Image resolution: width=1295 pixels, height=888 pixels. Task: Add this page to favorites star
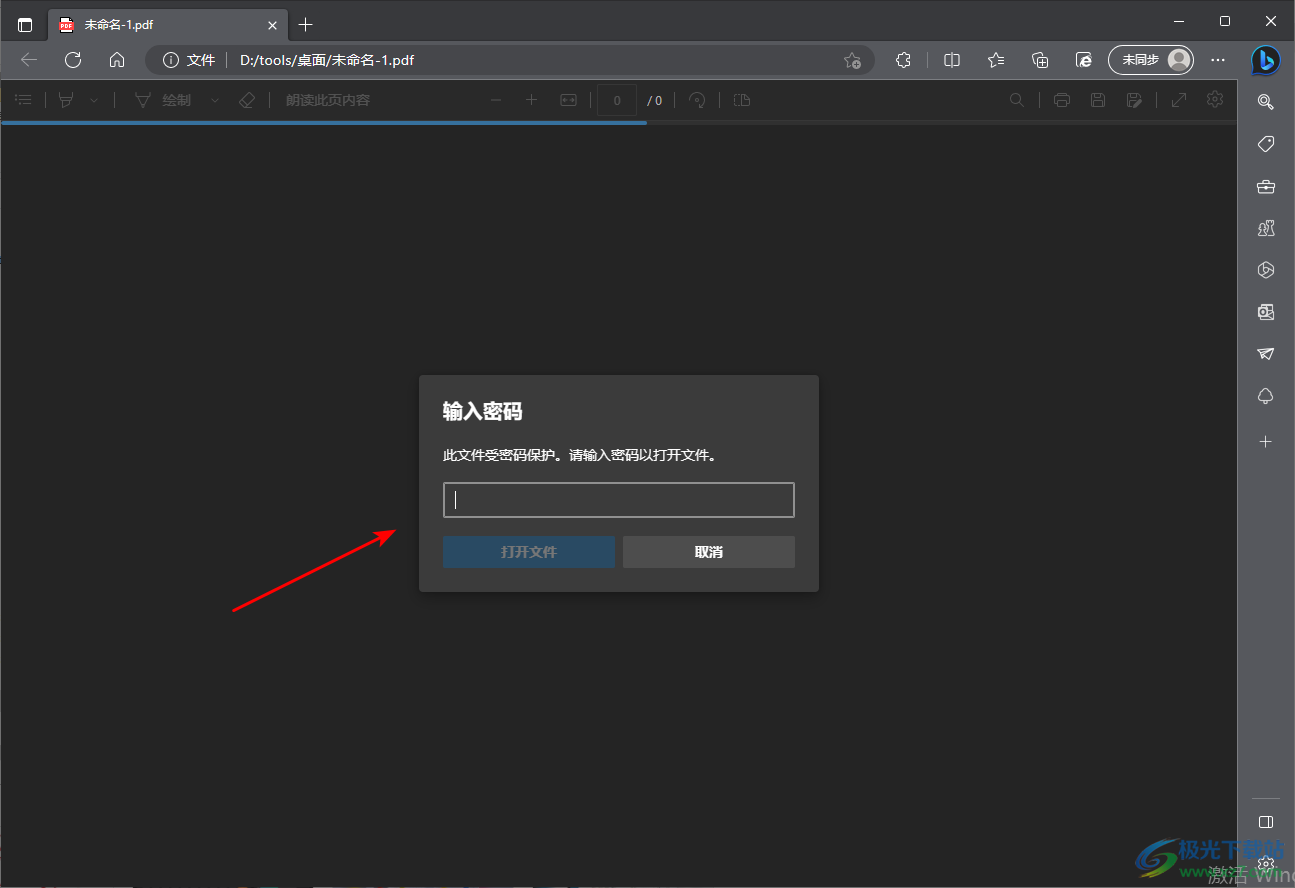point(852,60)
